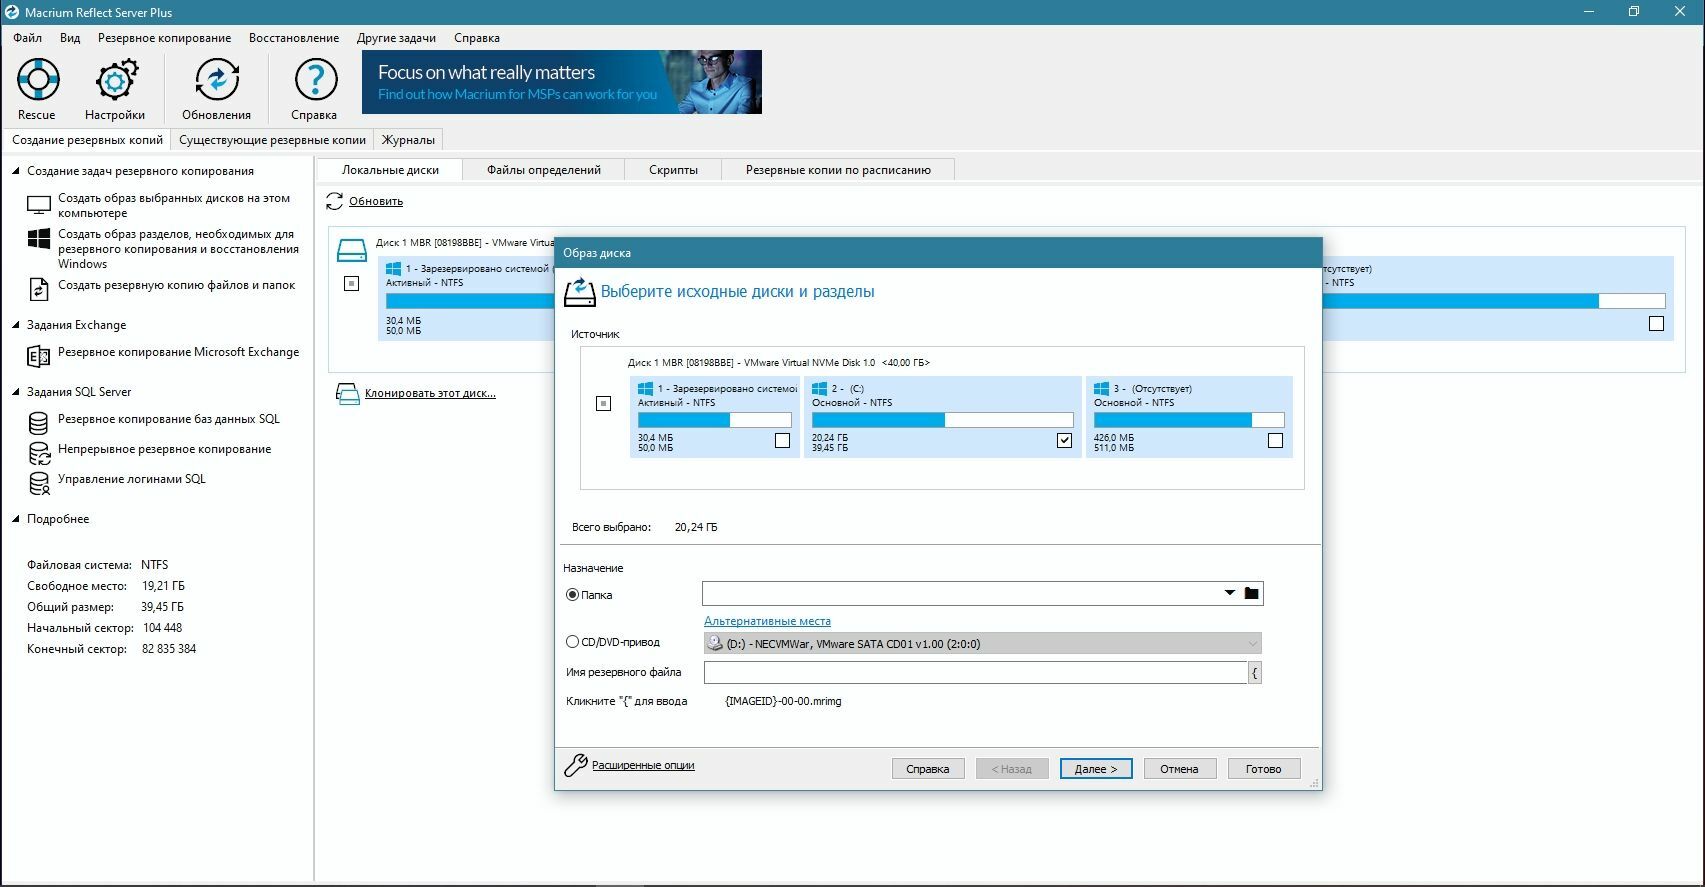The height and width of the screenshot is (887, 1705).
Task: Select the CD/DVD-привод radio button
Action: 573,642
